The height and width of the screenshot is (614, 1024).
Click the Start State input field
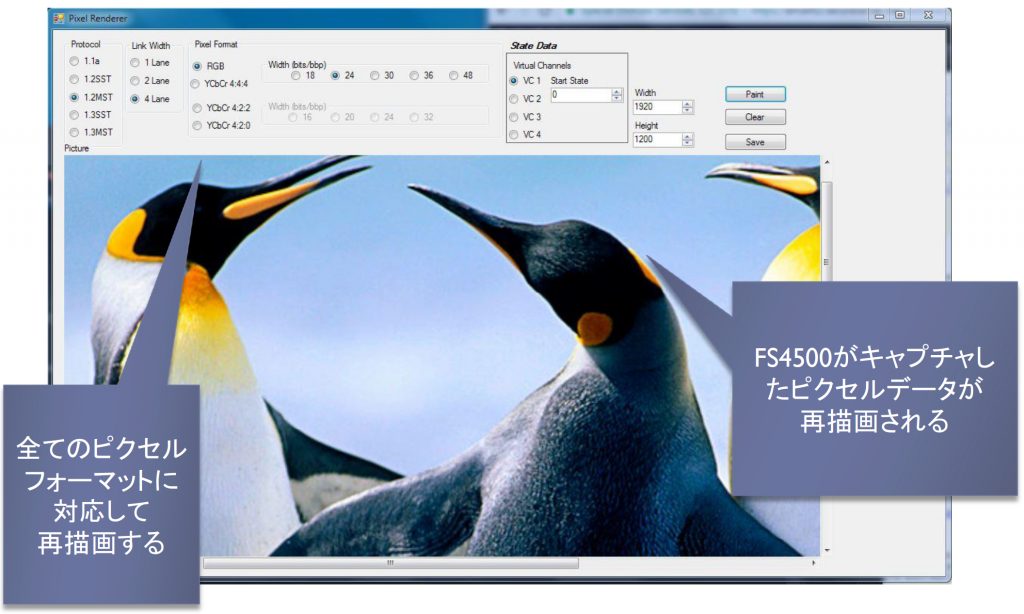point(581,95)
